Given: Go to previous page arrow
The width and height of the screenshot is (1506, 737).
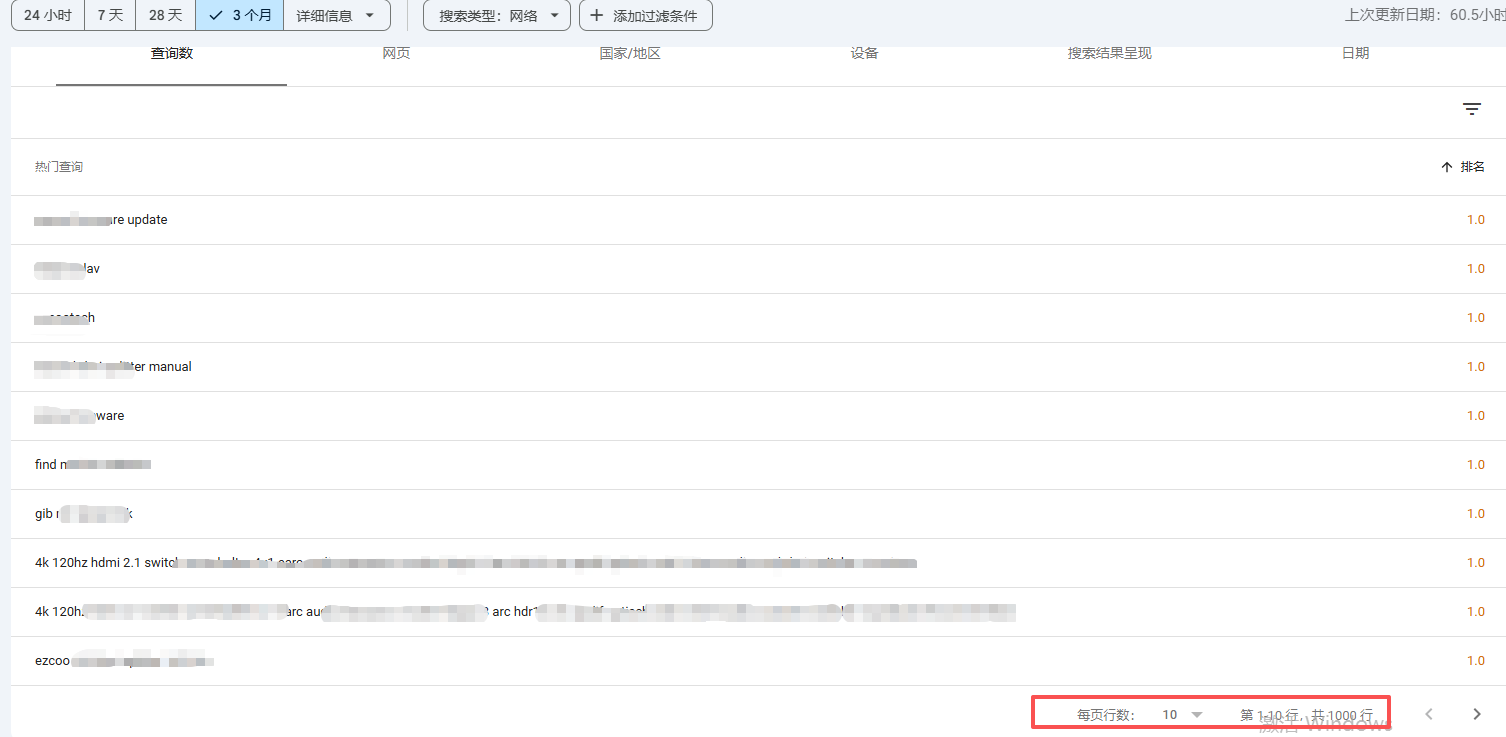Looking at the screenshot, I should 1429,714.
